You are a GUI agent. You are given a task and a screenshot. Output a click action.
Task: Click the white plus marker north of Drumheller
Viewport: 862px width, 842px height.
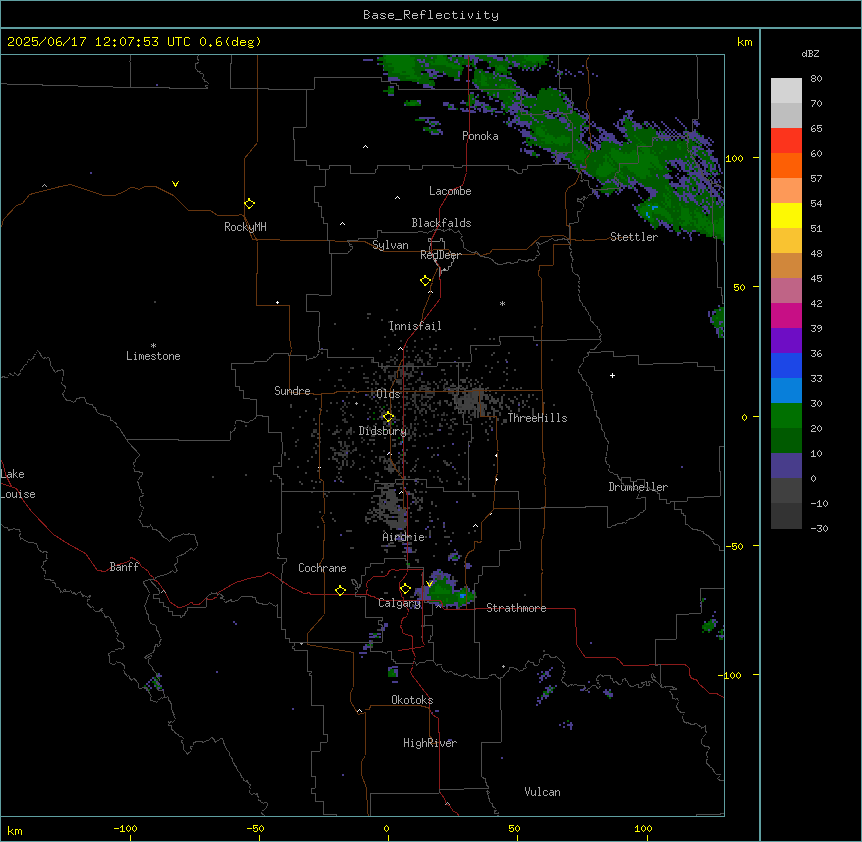coord(612,375)
